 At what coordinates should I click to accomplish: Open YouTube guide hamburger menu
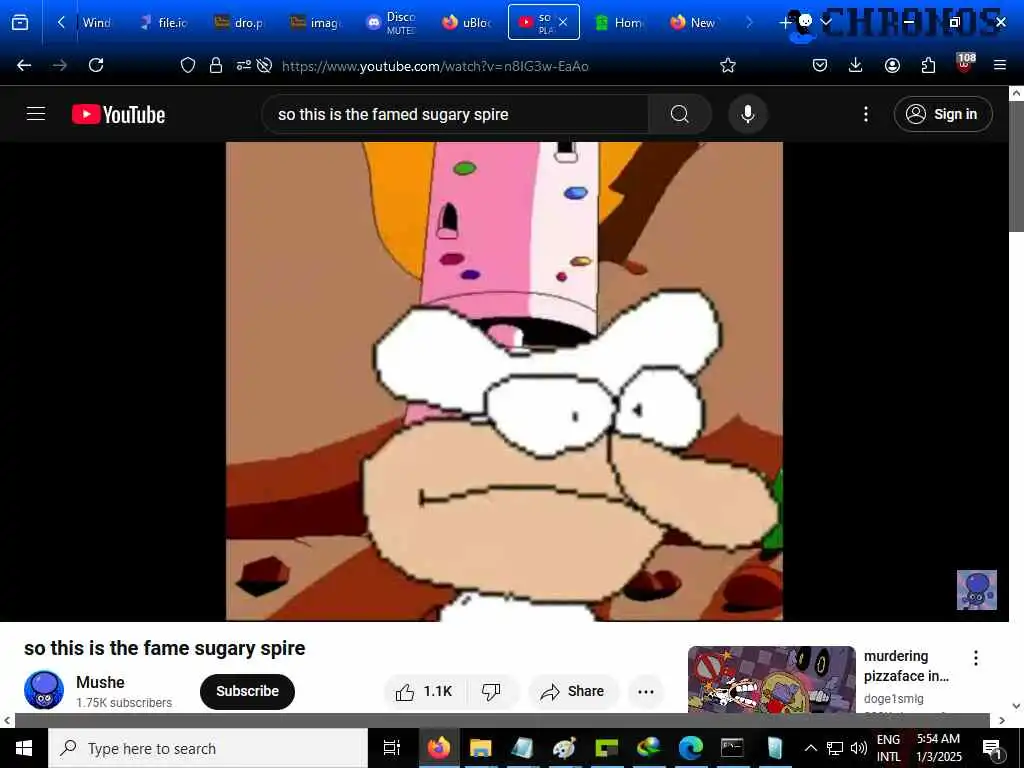click(36, 114)
